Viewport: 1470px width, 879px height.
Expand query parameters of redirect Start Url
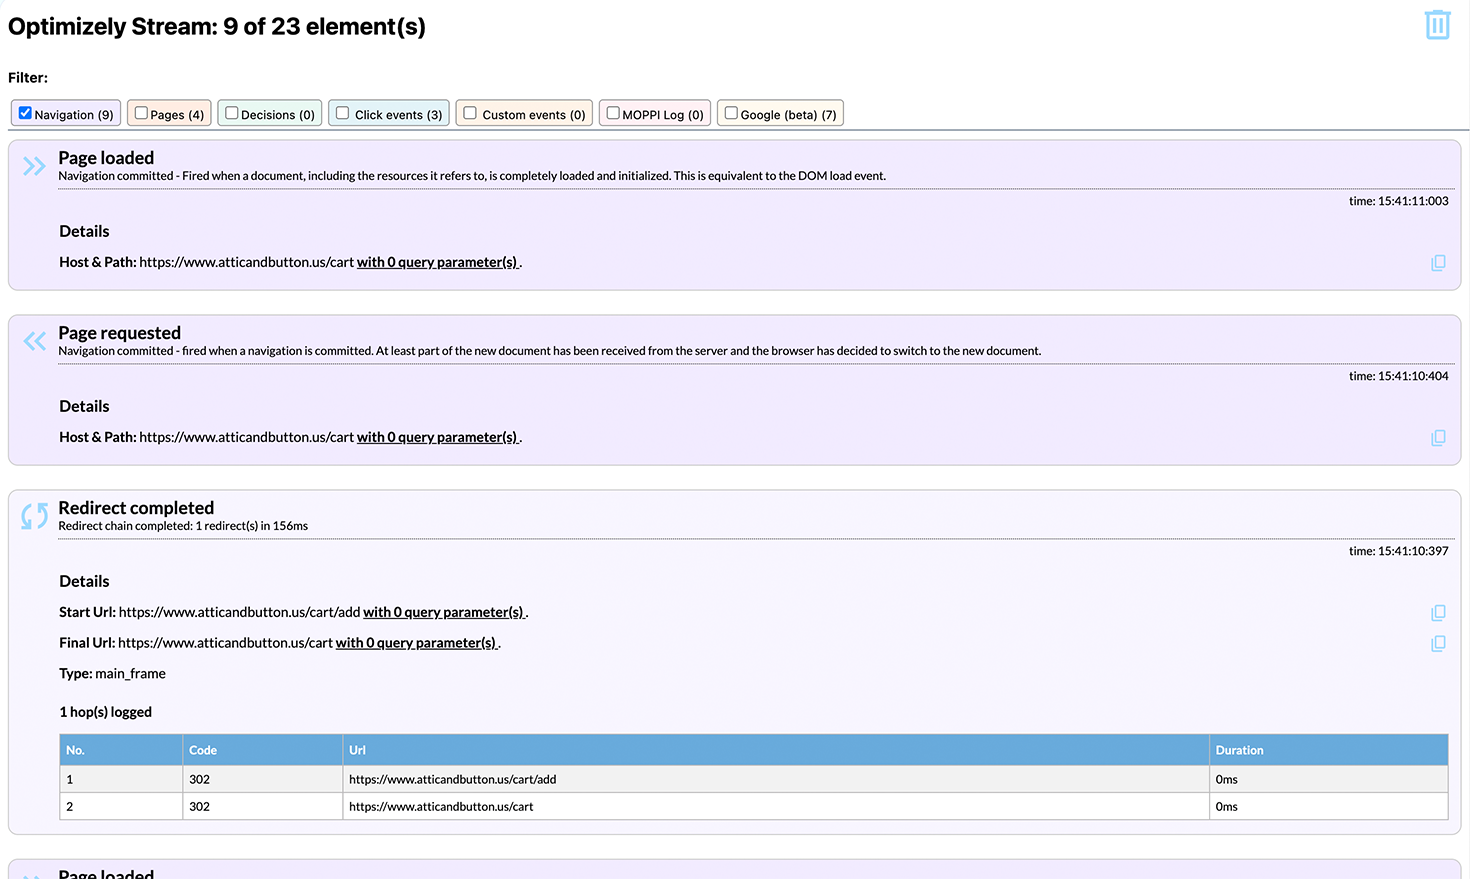click(444, 612)
